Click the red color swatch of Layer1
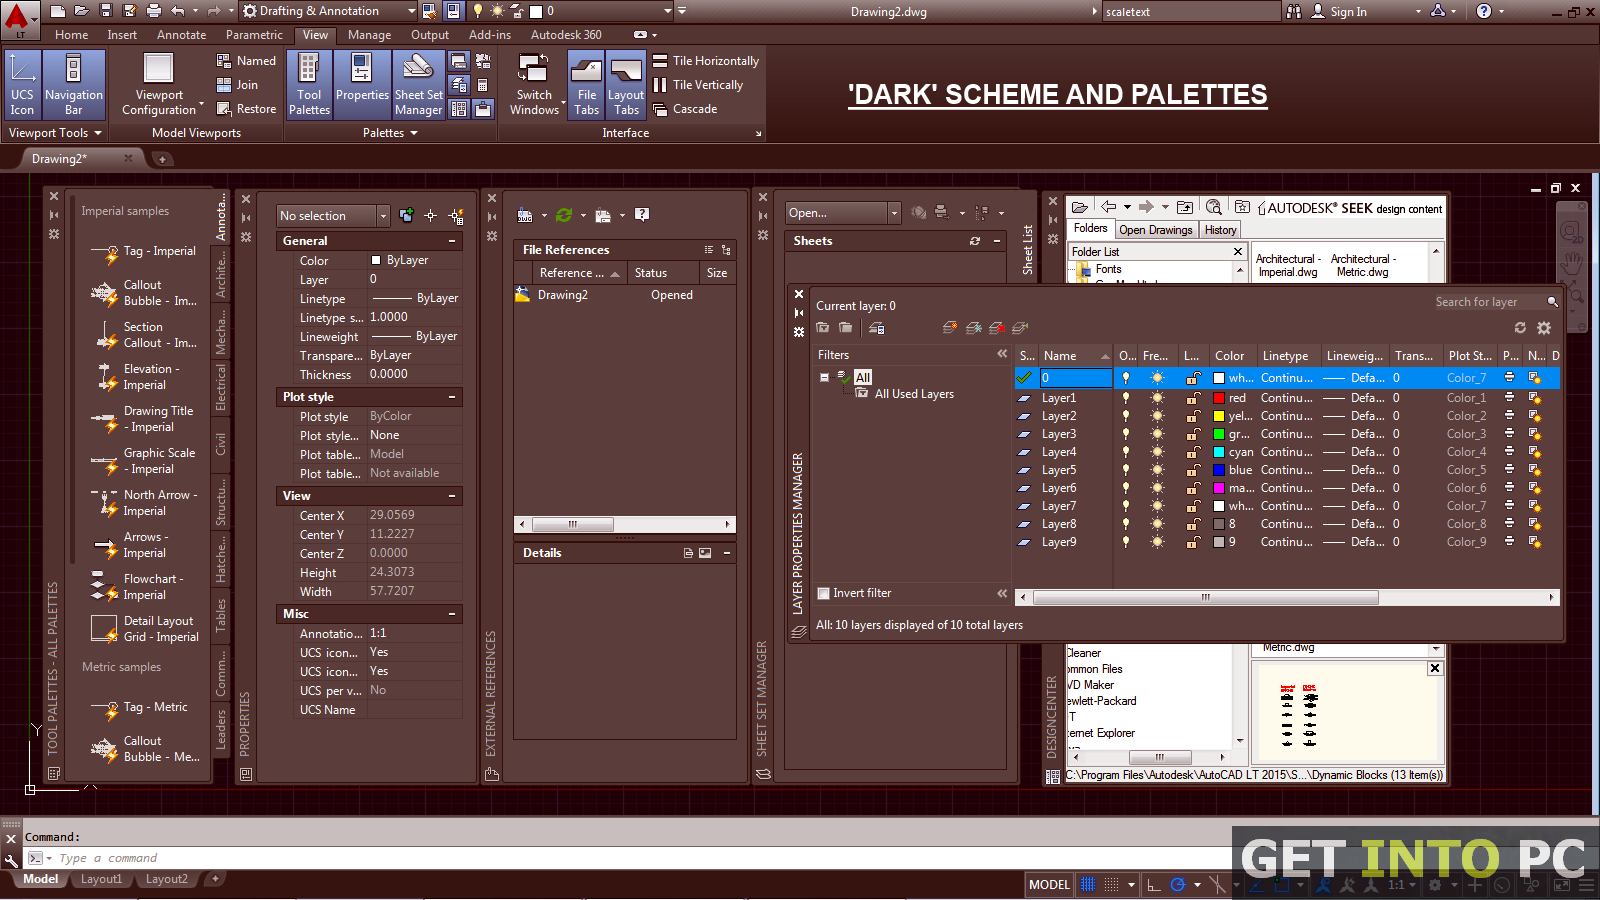 tap(1219, 398)
